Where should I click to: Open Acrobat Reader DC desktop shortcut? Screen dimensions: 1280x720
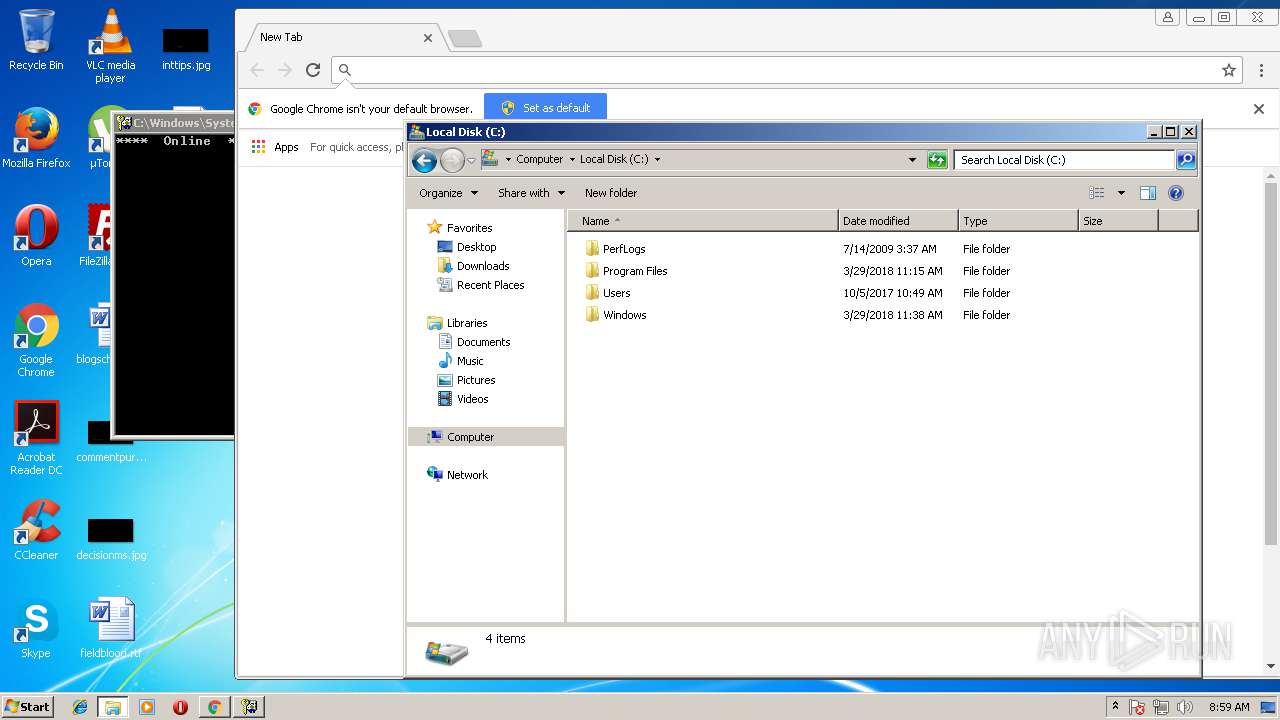point(36,438)
